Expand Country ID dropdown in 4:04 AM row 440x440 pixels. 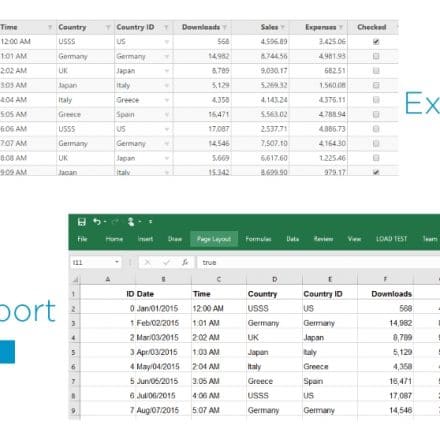[x=167, y=100]
